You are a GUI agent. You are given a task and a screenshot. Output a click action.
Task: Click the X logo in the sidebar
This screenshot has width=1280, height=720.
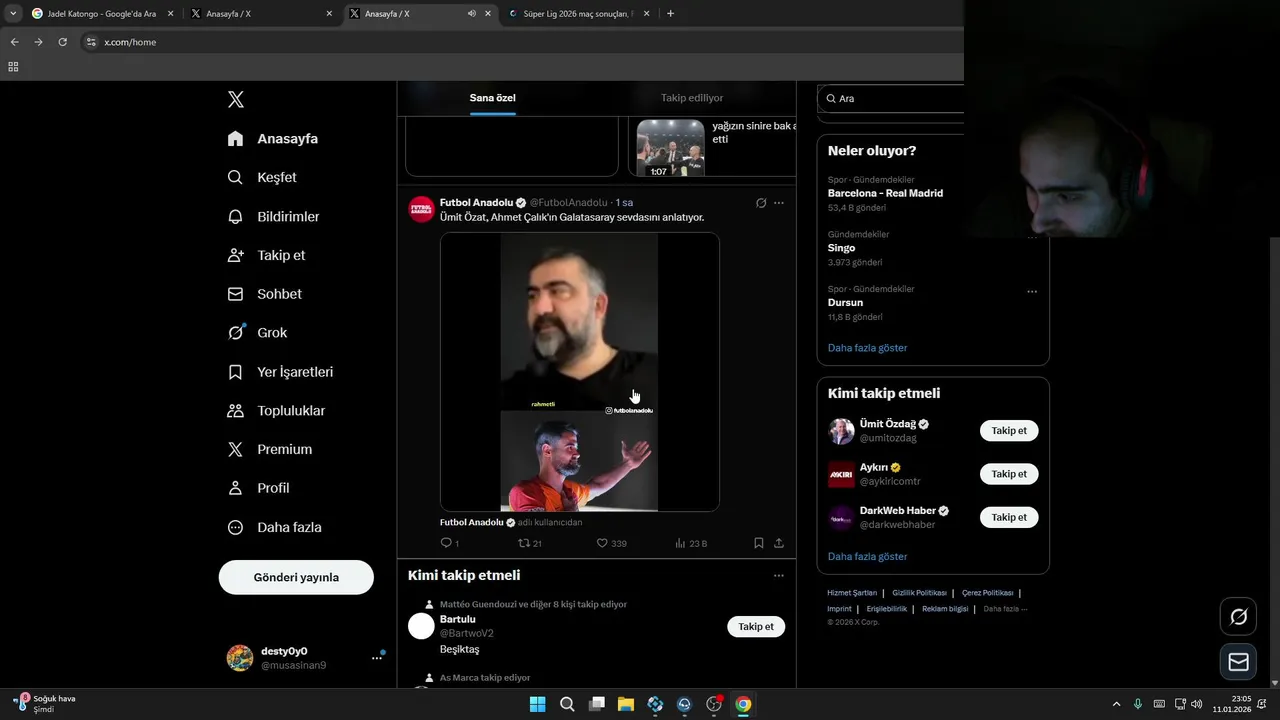[x=236, y=99]
